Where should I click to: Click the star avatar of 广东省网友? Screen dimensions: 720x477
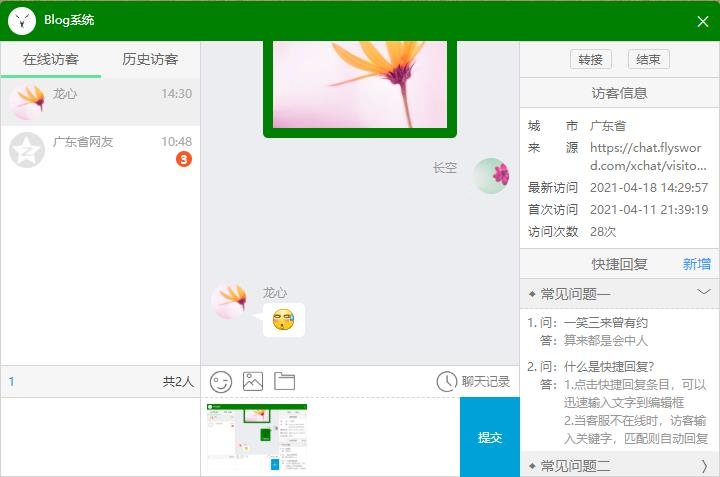tap(26, 150)
